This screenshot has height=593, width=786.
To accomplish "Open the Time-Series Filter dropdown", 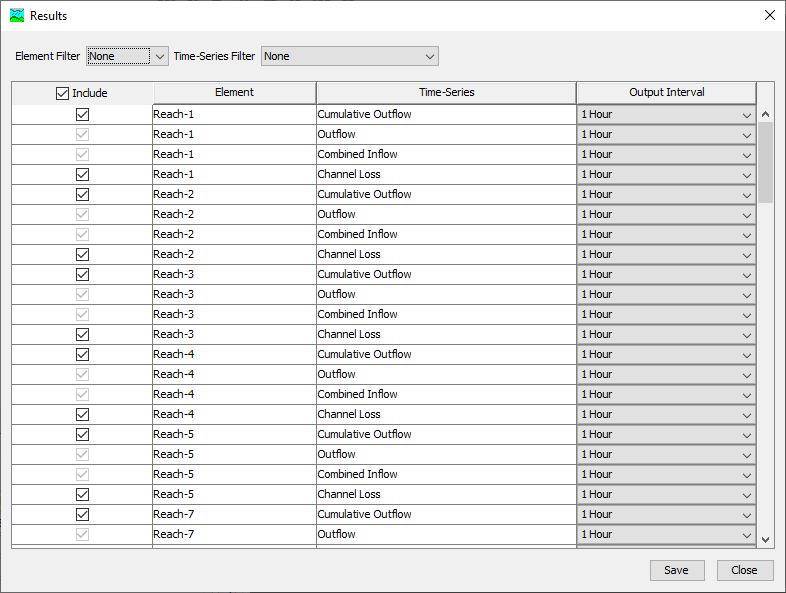I will pyautogui.click(x=350, y=56).
